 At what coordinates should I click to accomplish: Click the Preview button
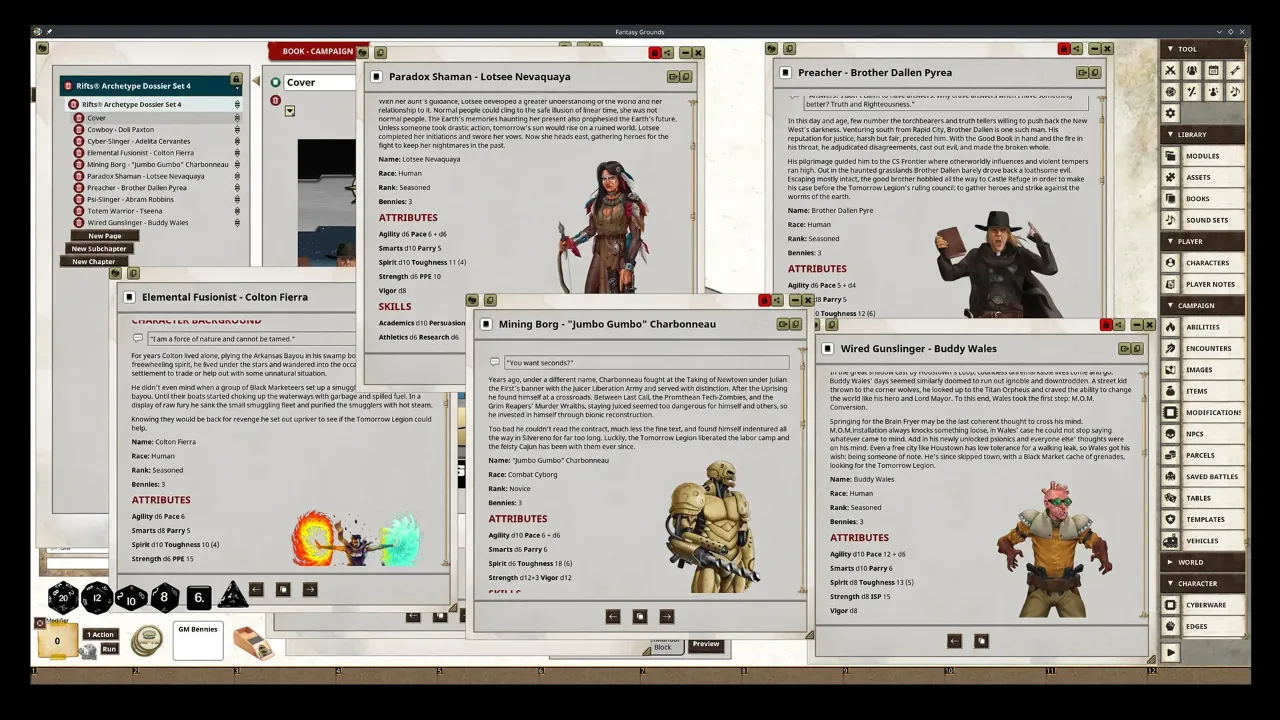[x=706, y=644]
